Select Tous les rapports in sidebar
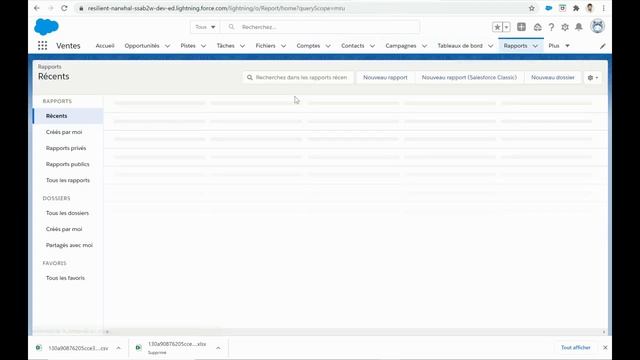 tap(68, 180)
